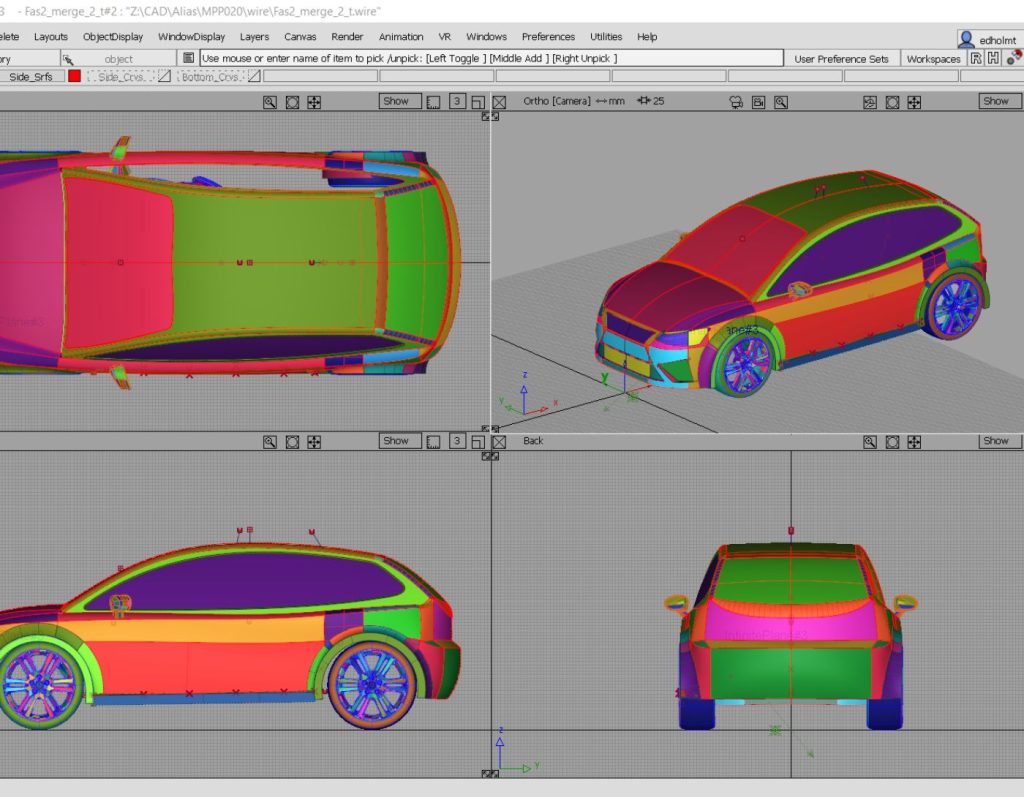Click the '3' box in bottom-left view header
Viewport: 1024px width, 797px height.
(457, 441)
